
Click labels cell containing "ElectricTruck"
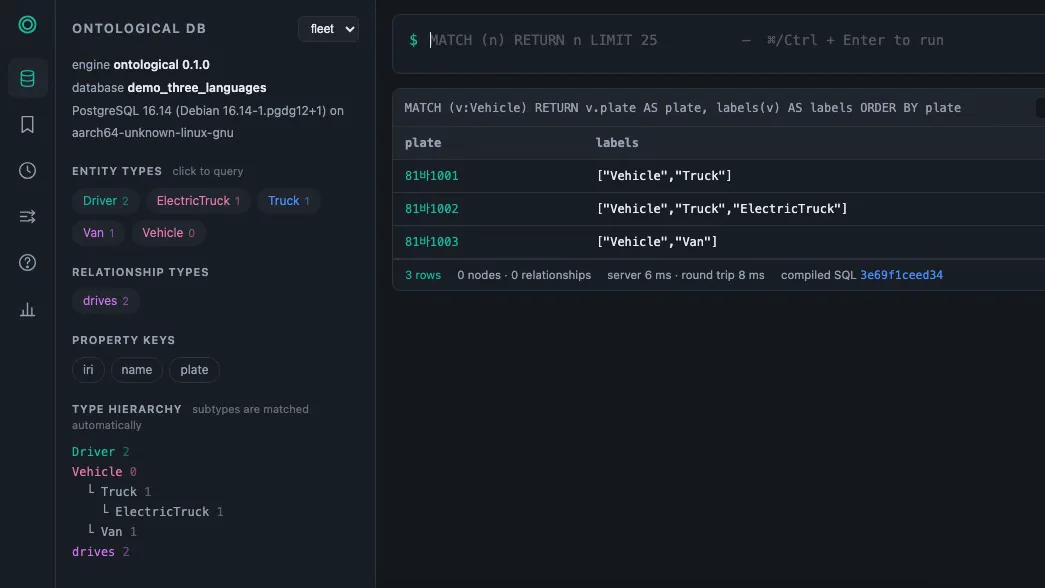coord(722,209)
